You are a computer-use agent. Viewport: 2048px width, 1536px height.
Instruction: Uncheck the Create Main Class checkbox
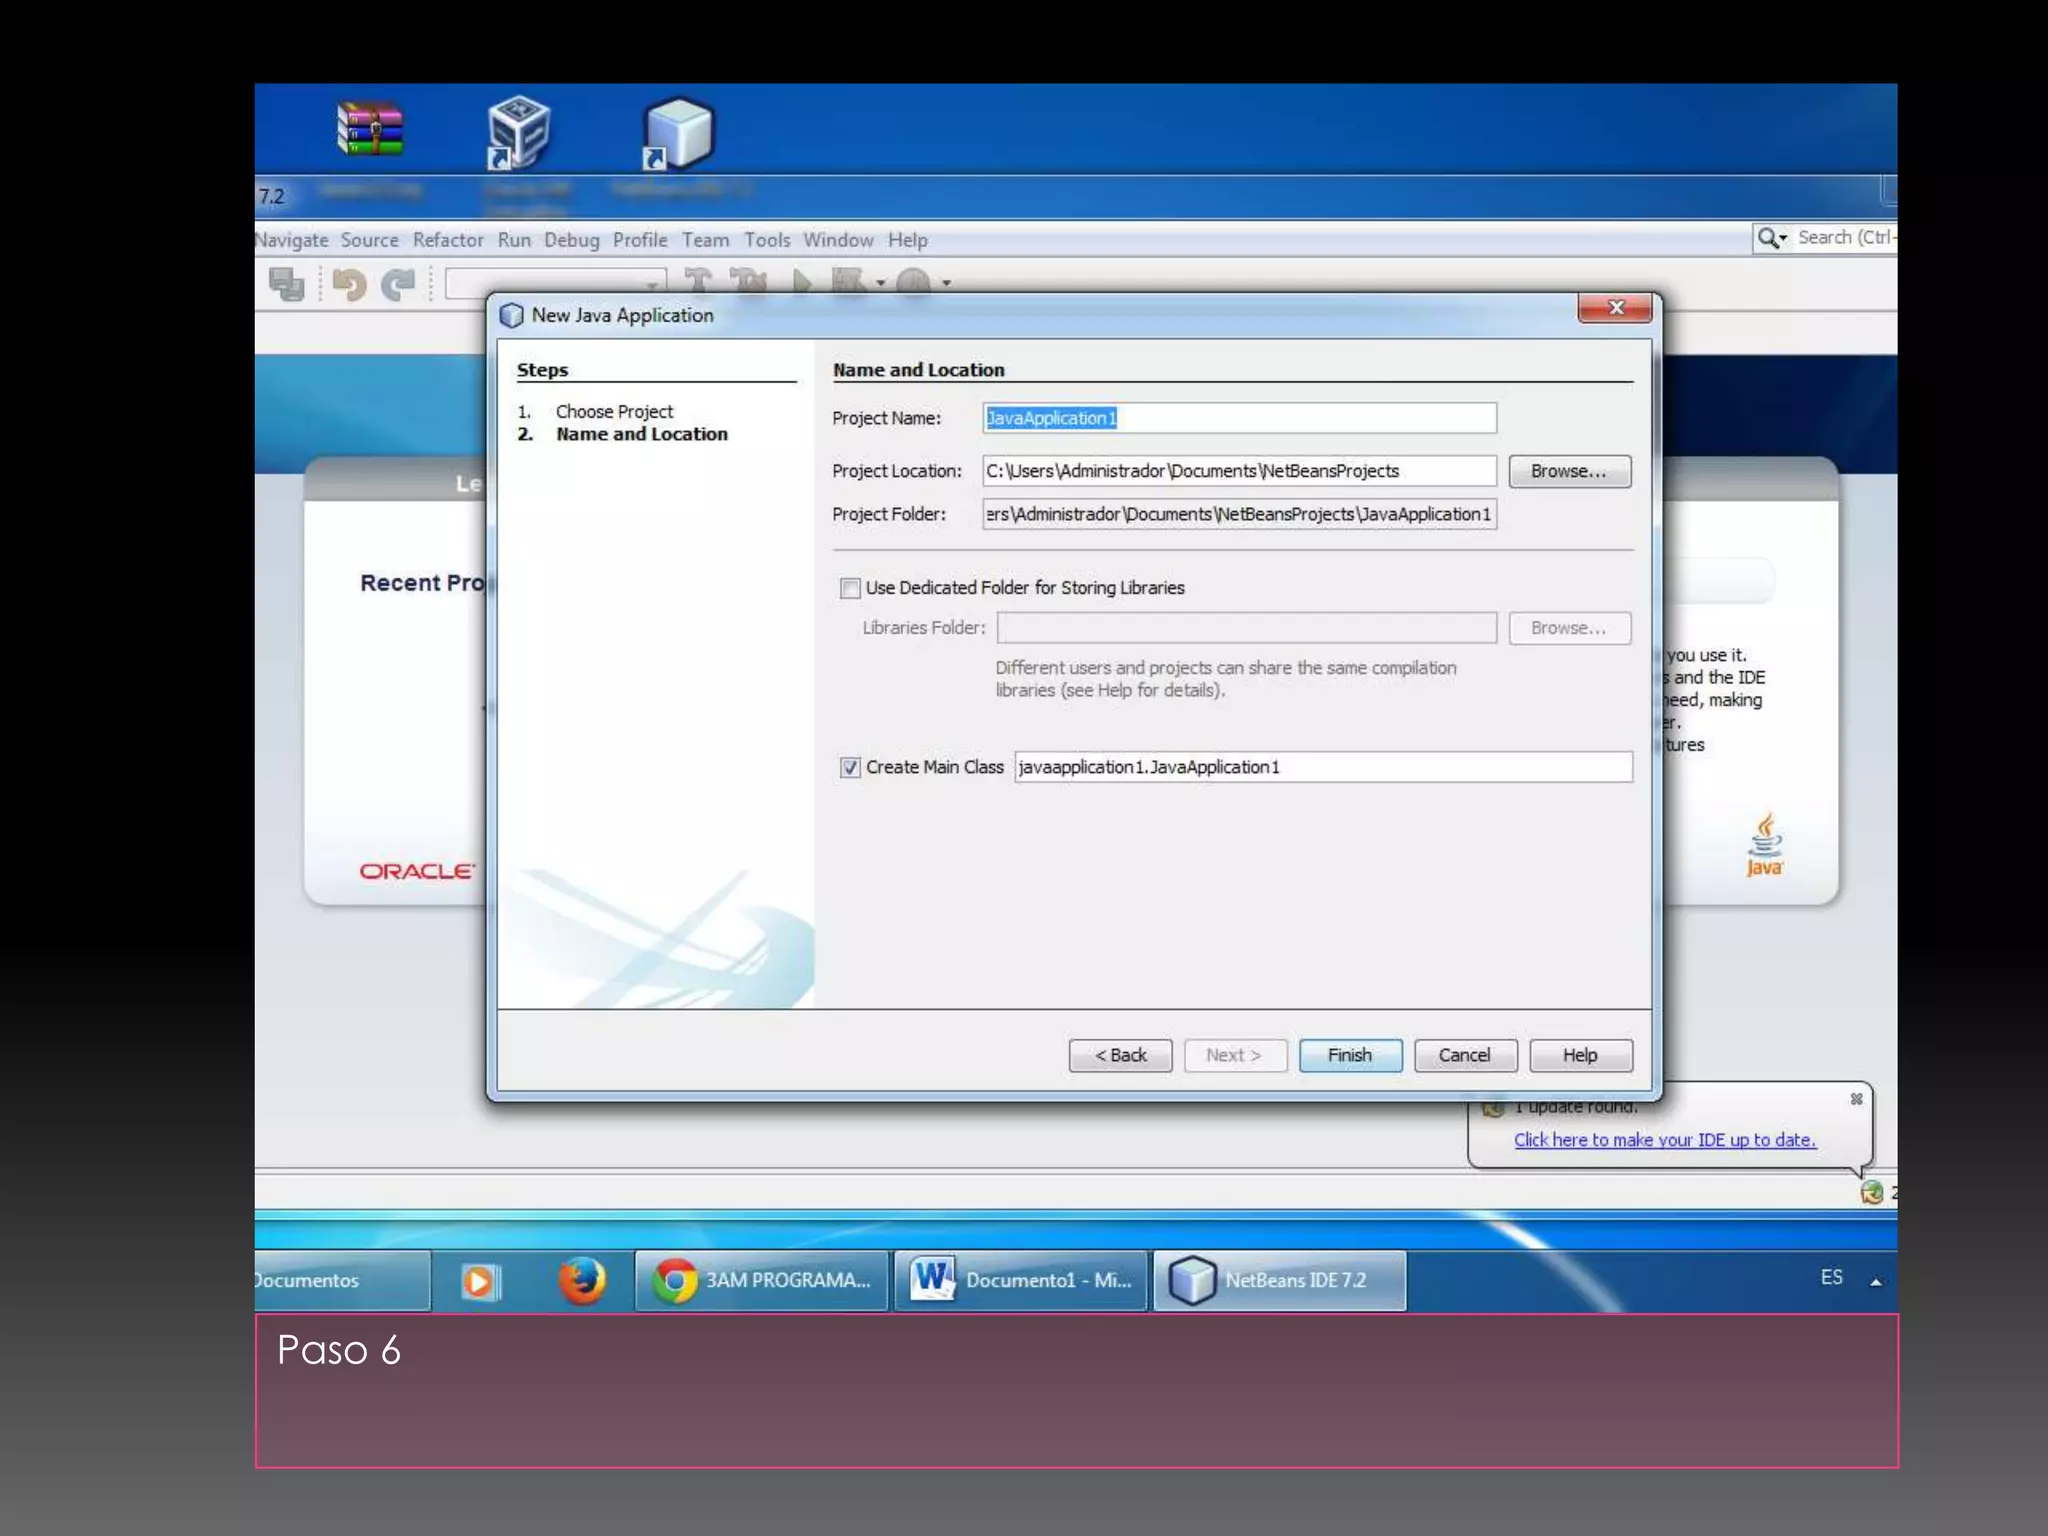point(850,767)
